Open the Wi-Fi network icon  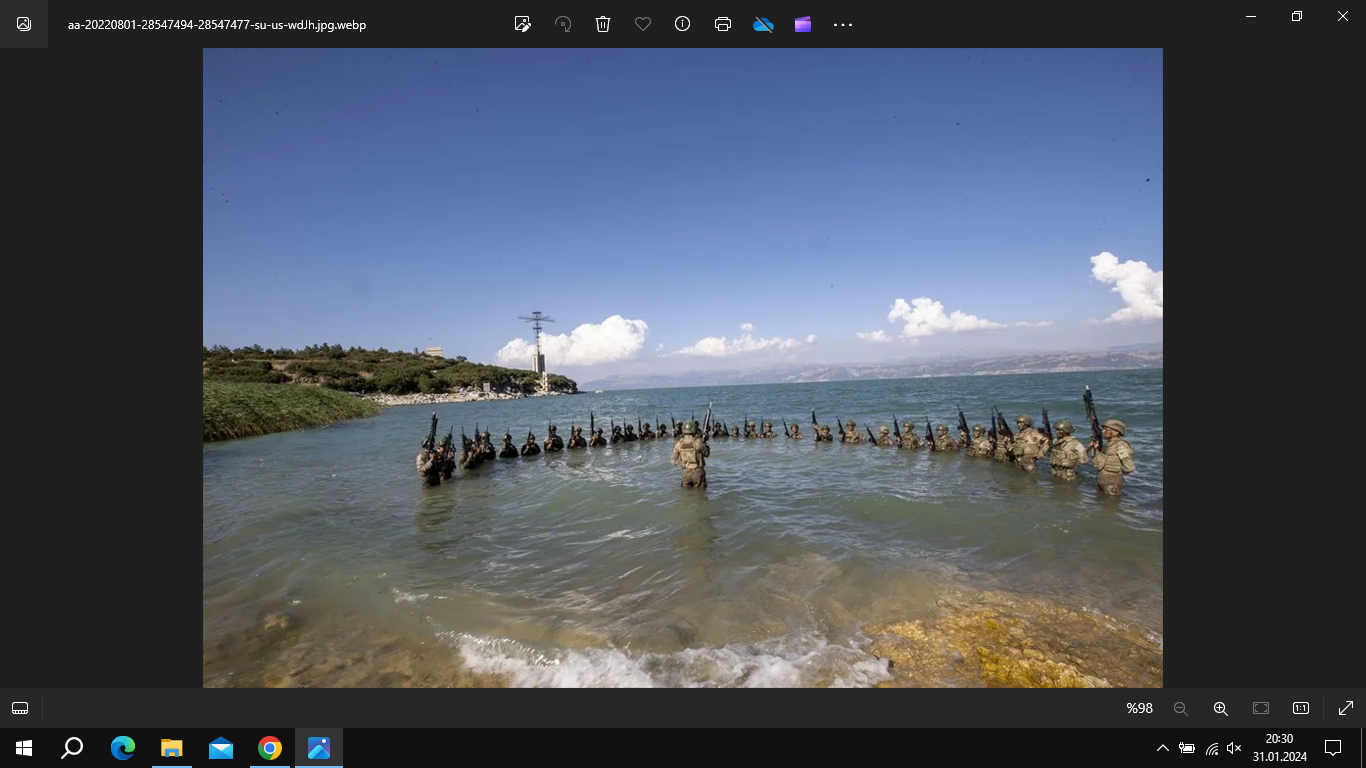pyautogui.click(x=1212, y=748)
